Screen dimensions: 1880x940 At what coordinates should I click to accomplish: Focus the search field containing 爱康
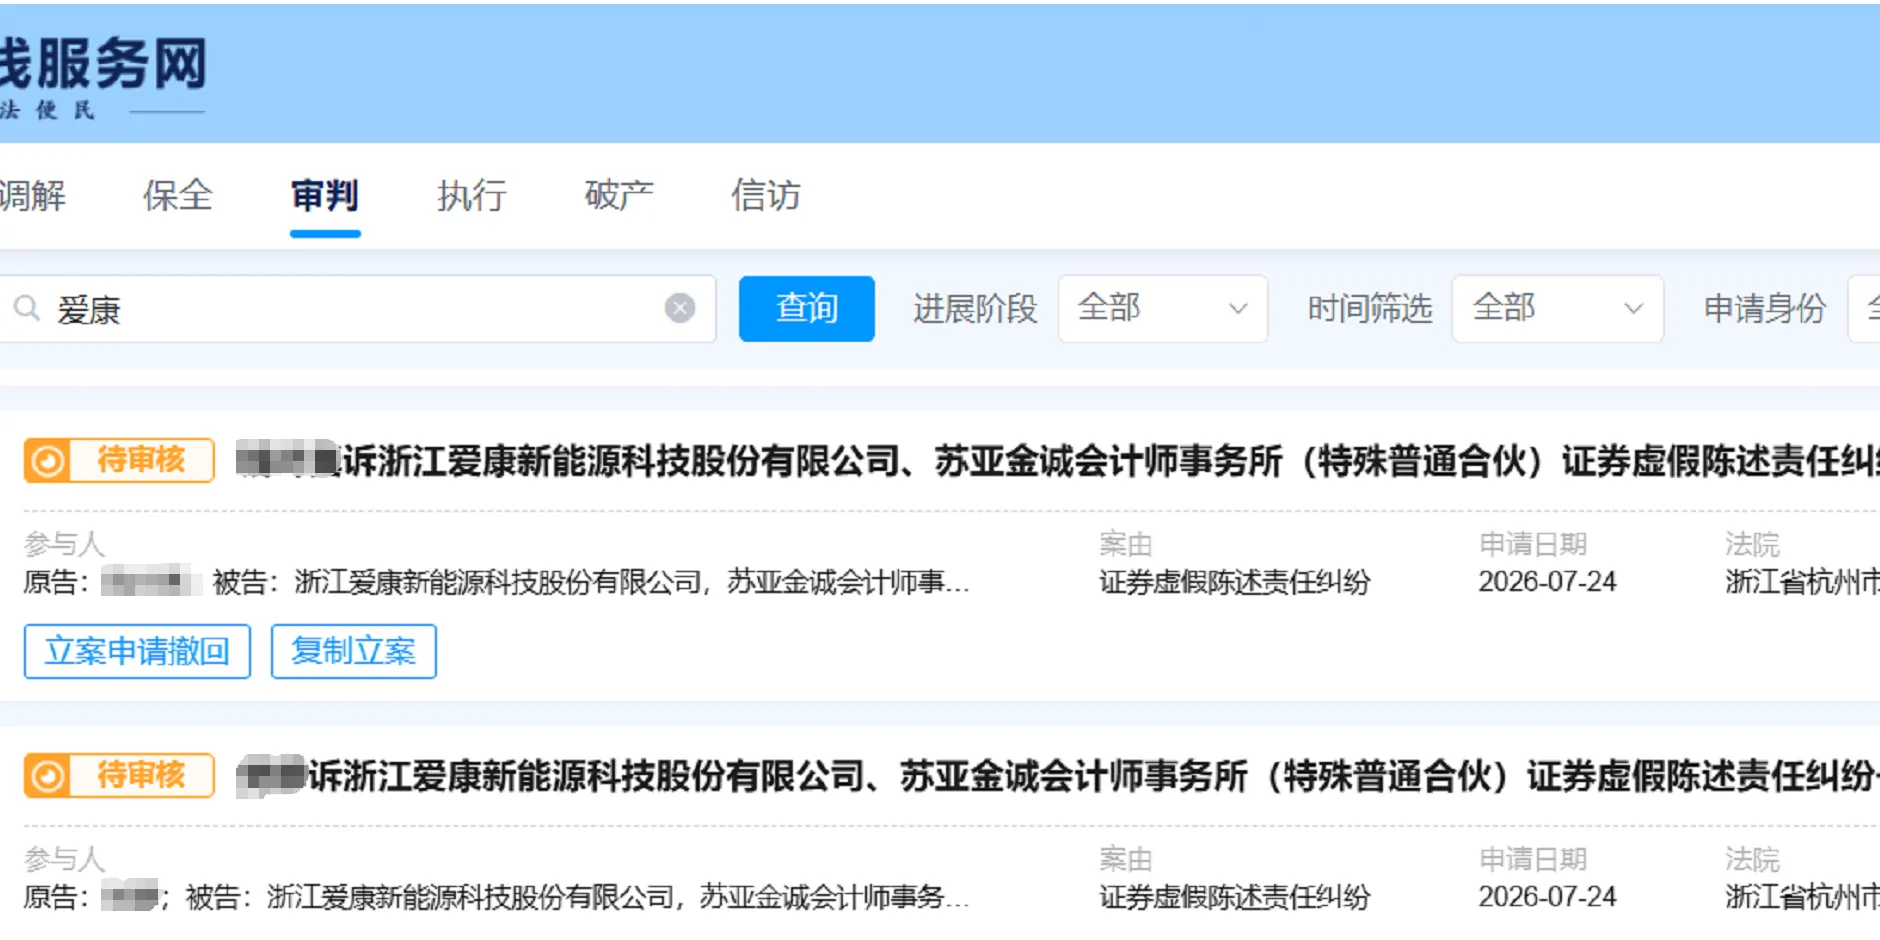(x=357, y=309)
